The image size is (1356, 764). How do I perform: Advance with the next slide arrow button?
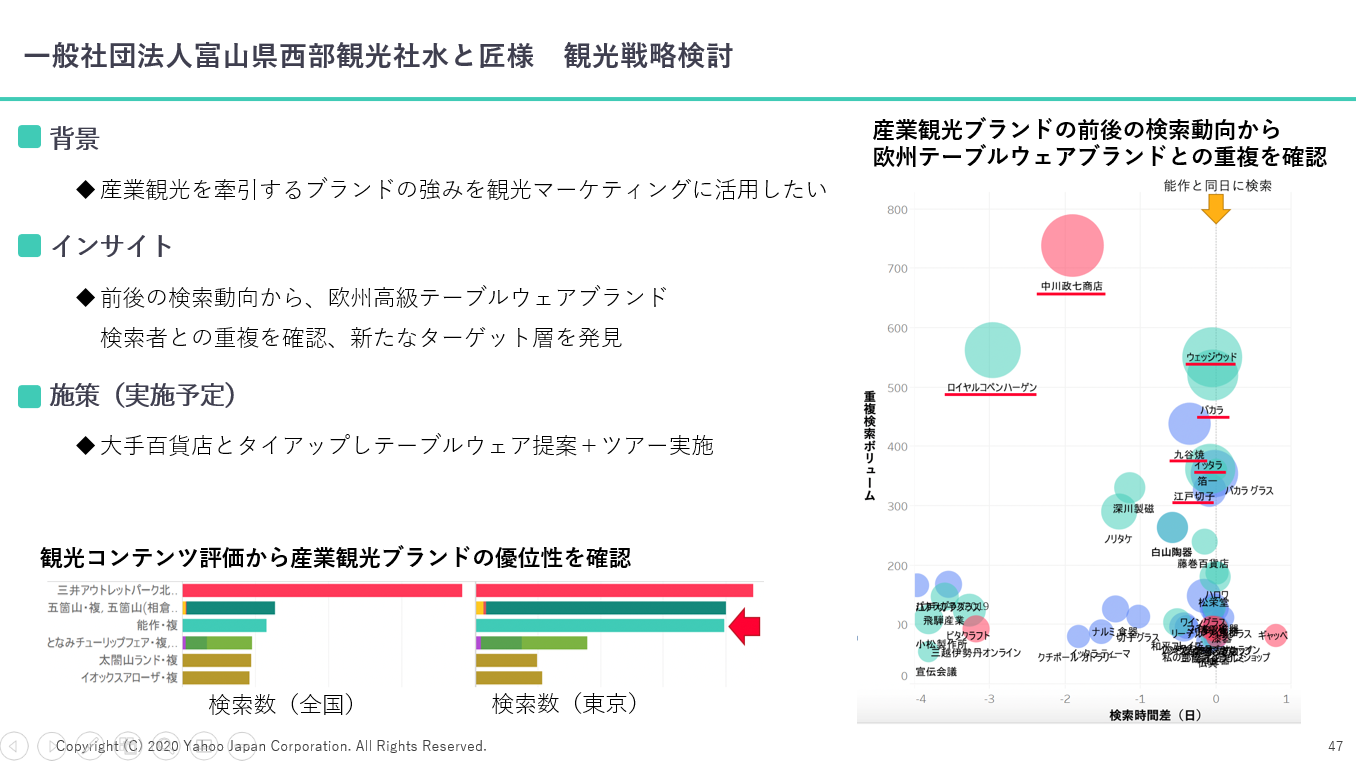point(50,745)
